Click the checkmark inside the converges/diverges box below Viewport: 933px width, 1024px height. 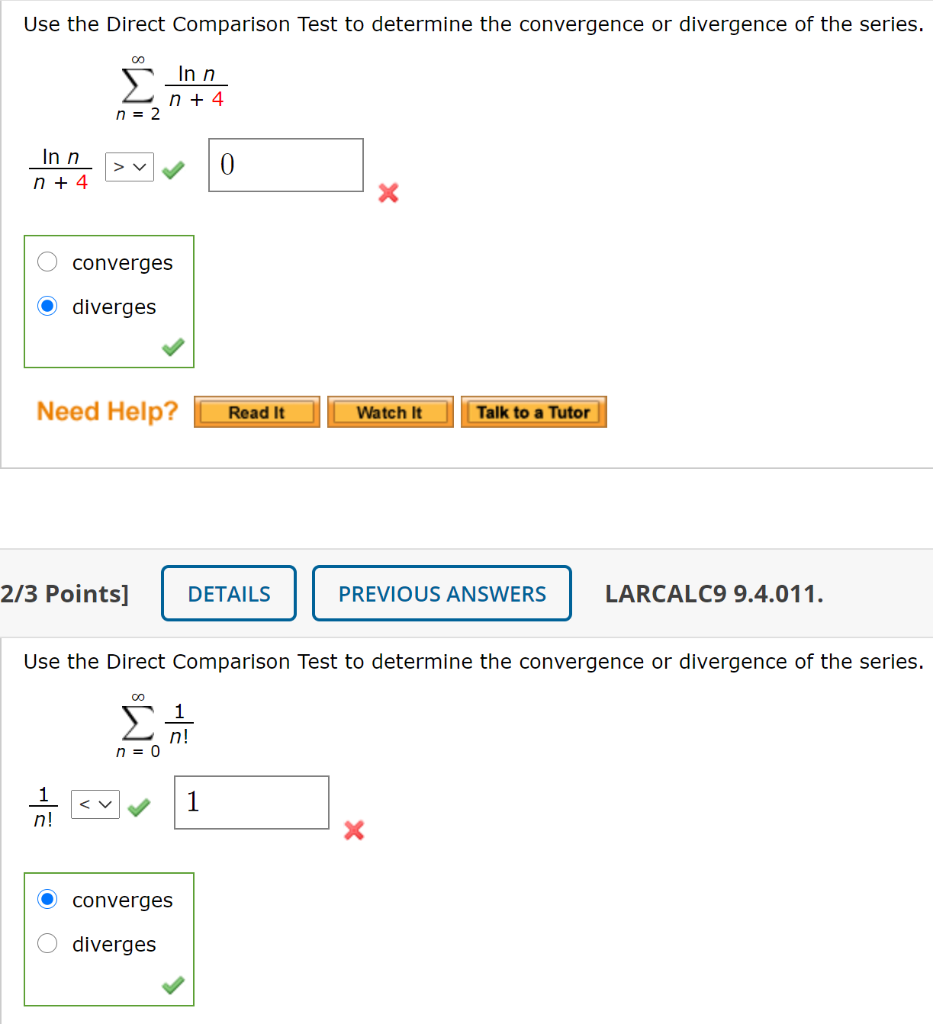(x=171, y=985)
